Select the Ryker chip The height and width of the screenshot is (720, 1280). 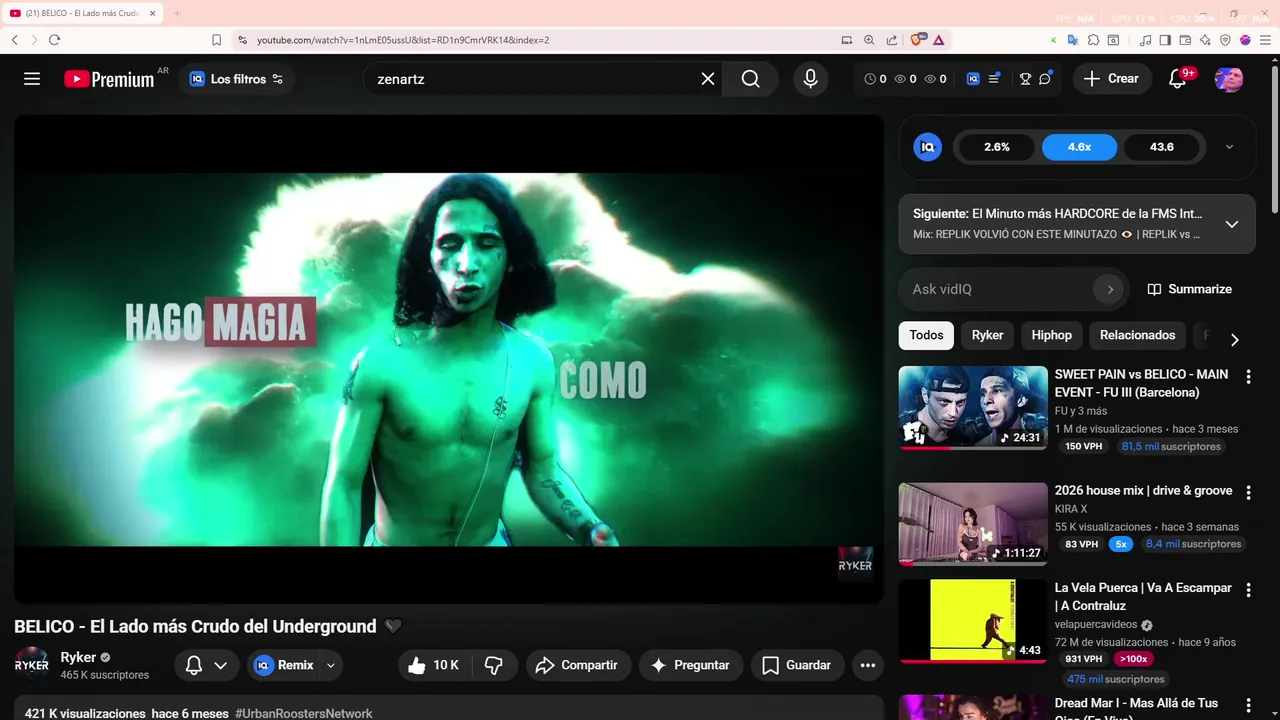point(987,335)
